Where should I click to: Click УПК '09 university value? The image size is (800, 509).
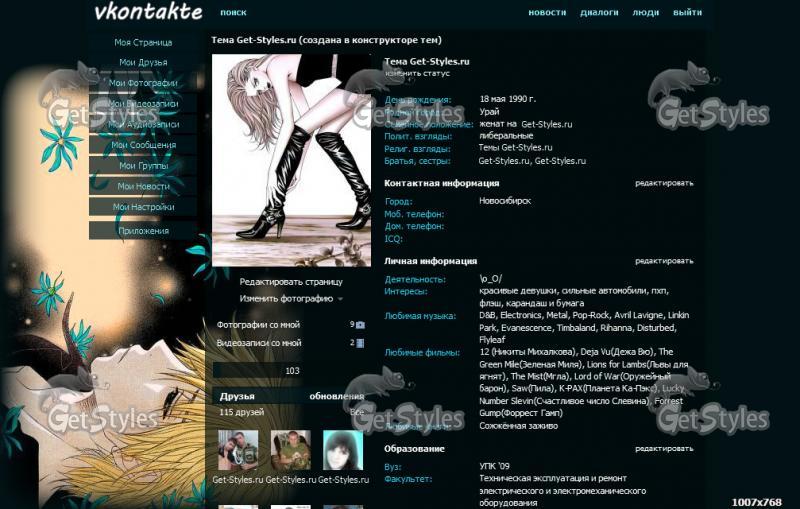pyautogui.click(x=494, y=466)
